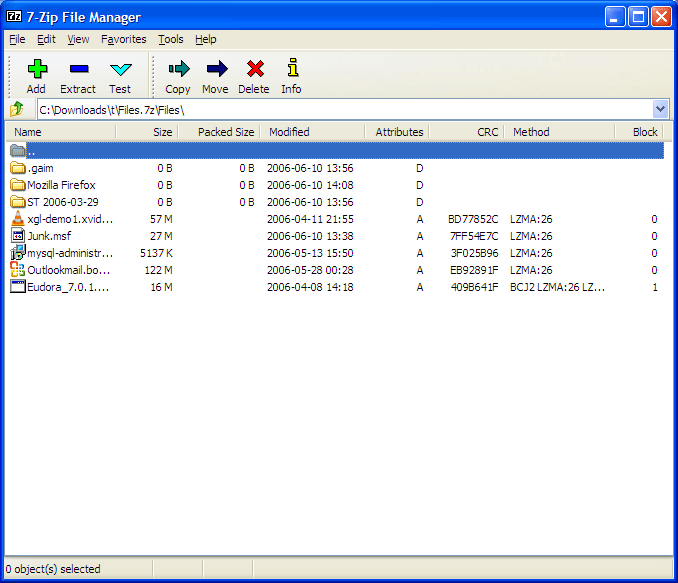
Task: Click into the address path field
Action: 345,109
